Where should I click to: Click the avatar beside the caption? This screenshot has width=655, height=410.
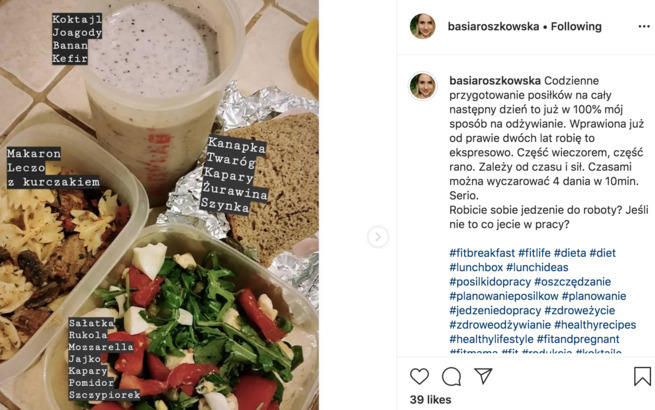click(423, 86)
